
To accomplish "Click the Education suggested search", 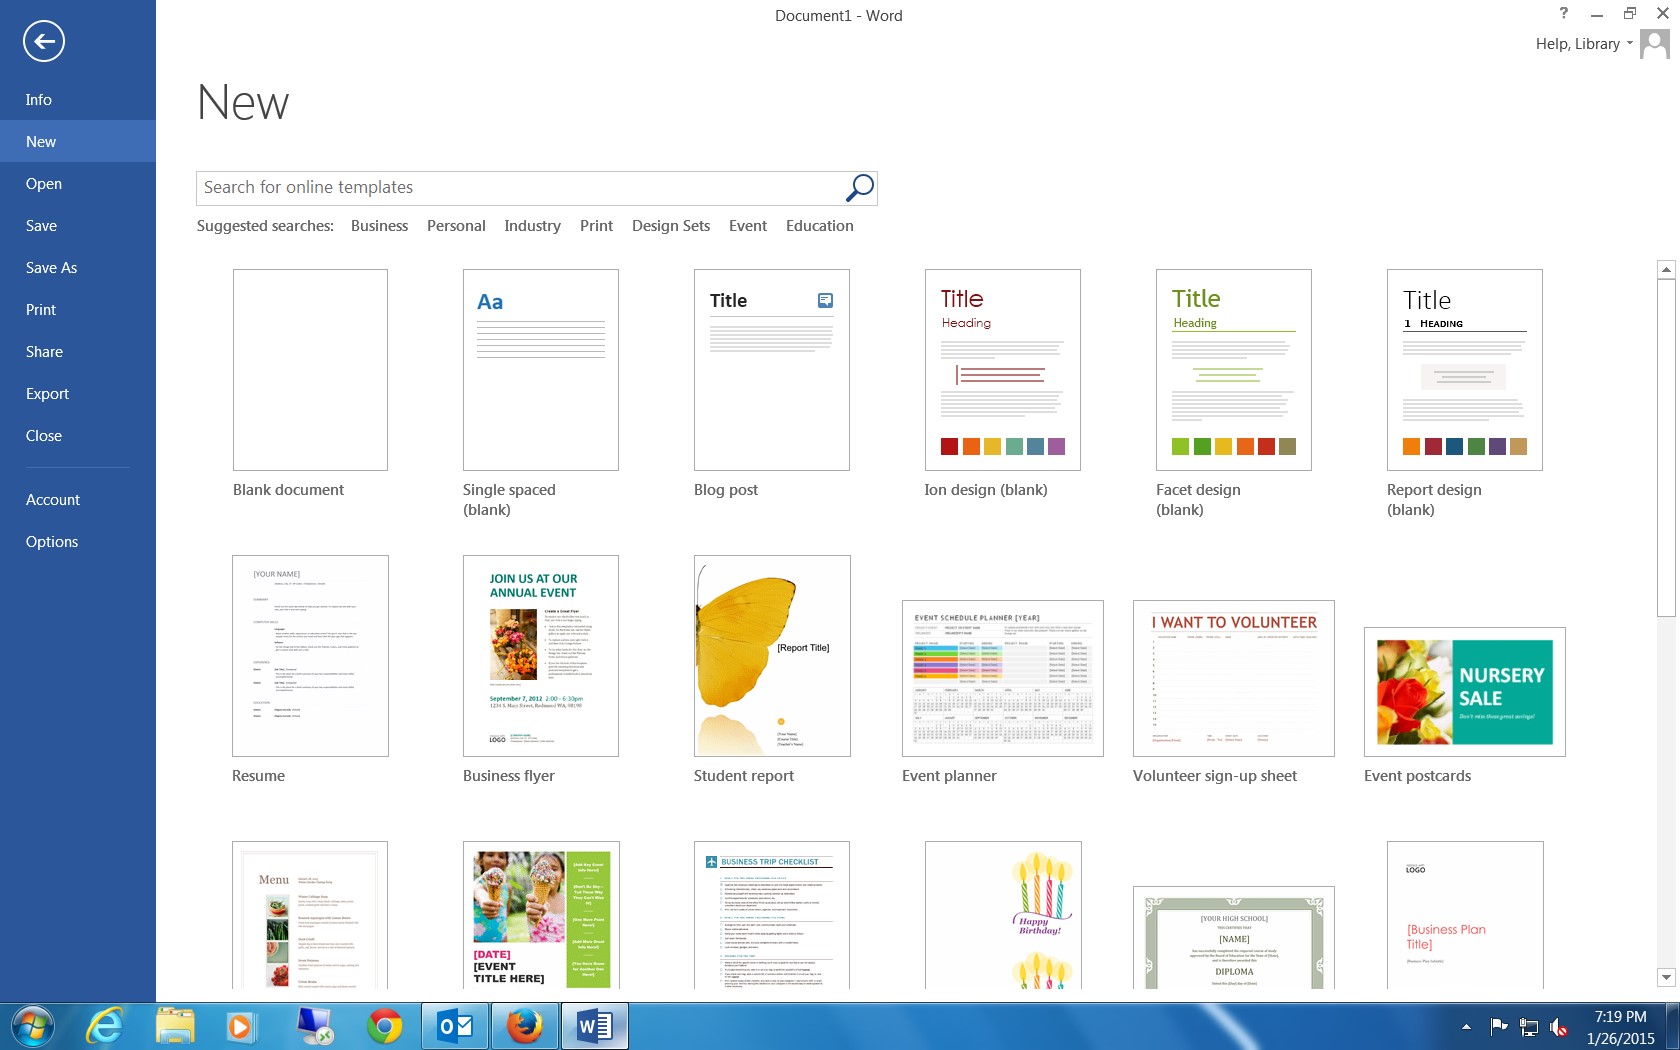I will [x=820, y=226].
